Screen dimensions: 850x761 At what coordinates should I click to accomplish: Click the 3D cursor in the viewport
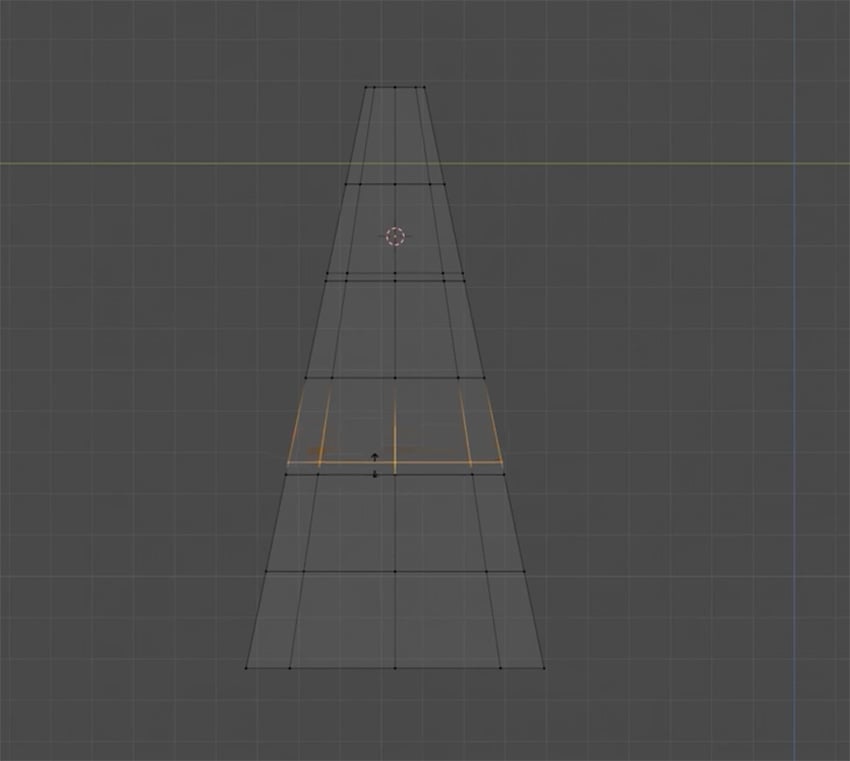coord(394,237)
